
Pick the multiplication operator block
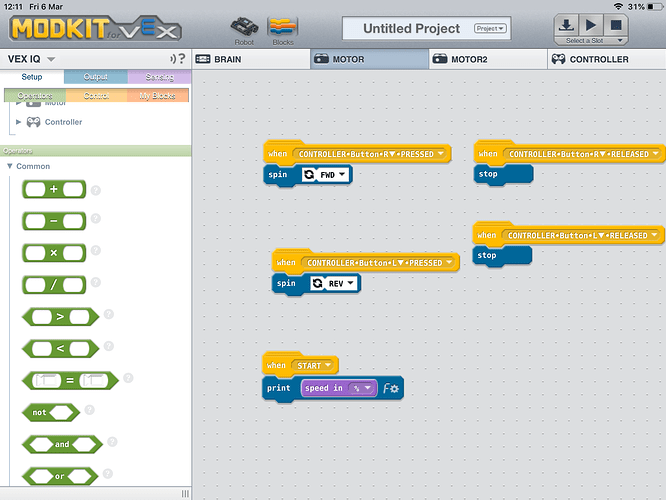point(54,253)
